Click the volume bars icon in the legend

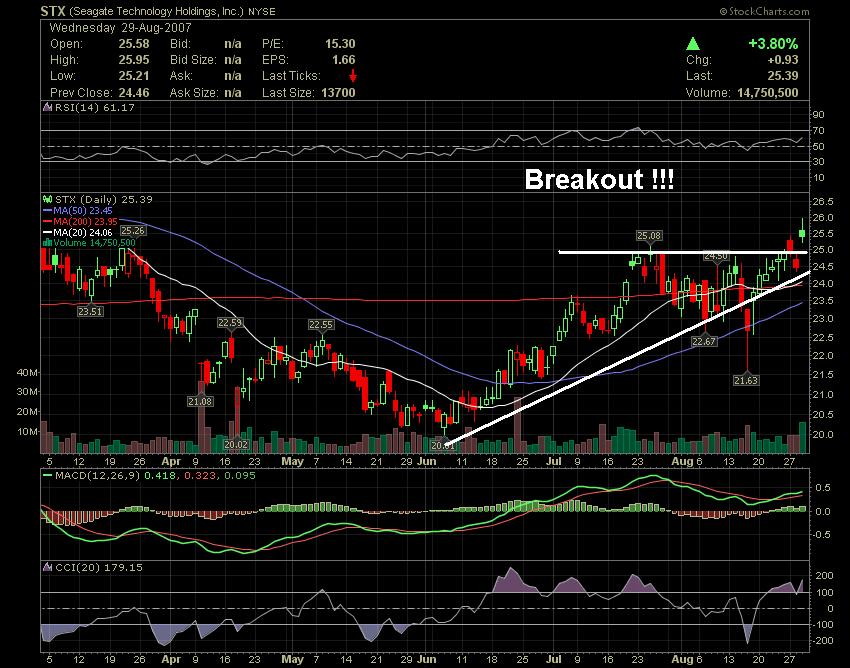(48, 242)
